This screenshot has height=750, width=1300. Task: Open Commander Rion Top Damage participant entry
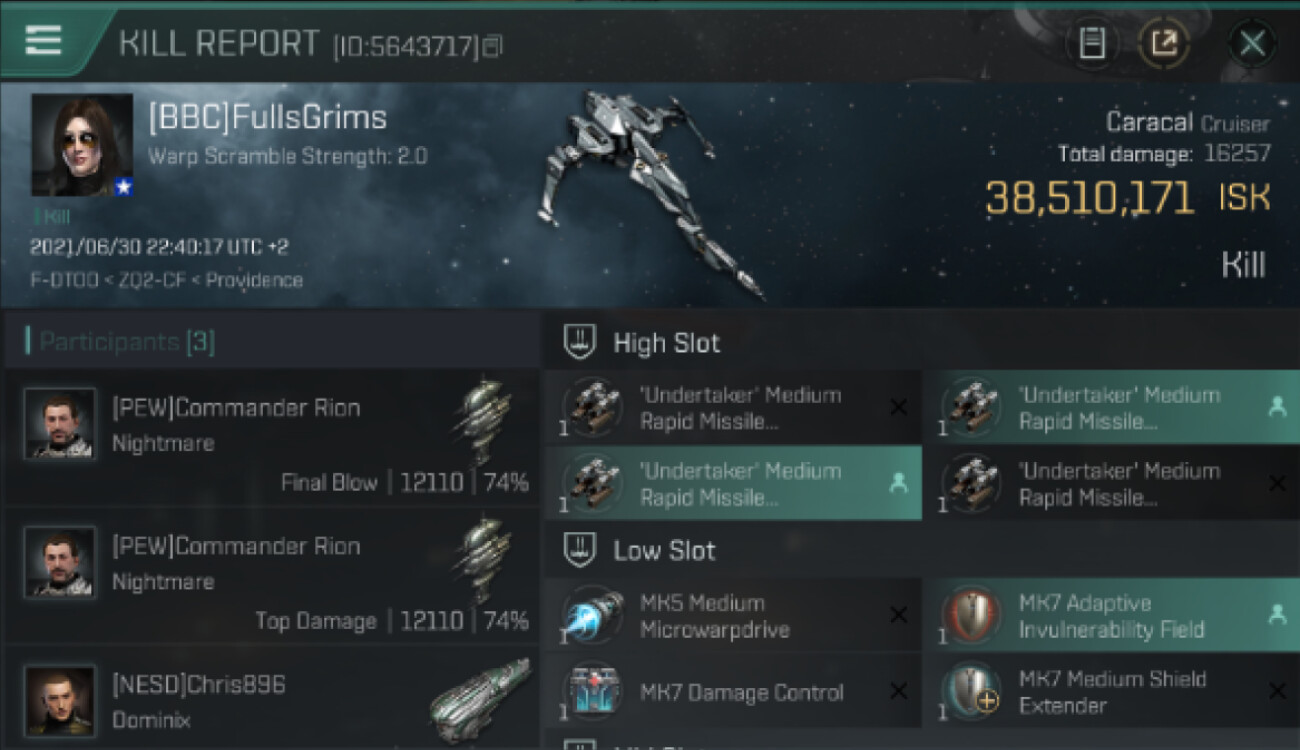270,576
